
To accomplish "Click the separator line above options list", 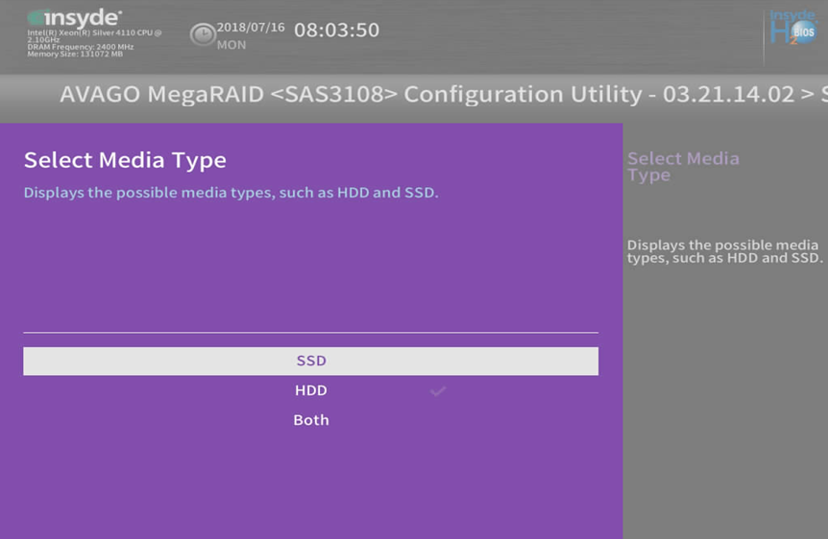I will 310,333.
